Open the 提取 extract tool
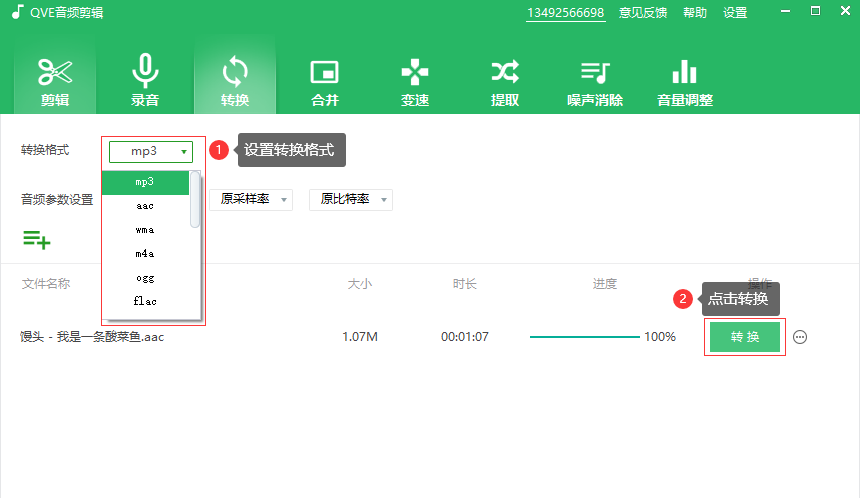Viewport: 860px width, 498px height. click(505, 81)
